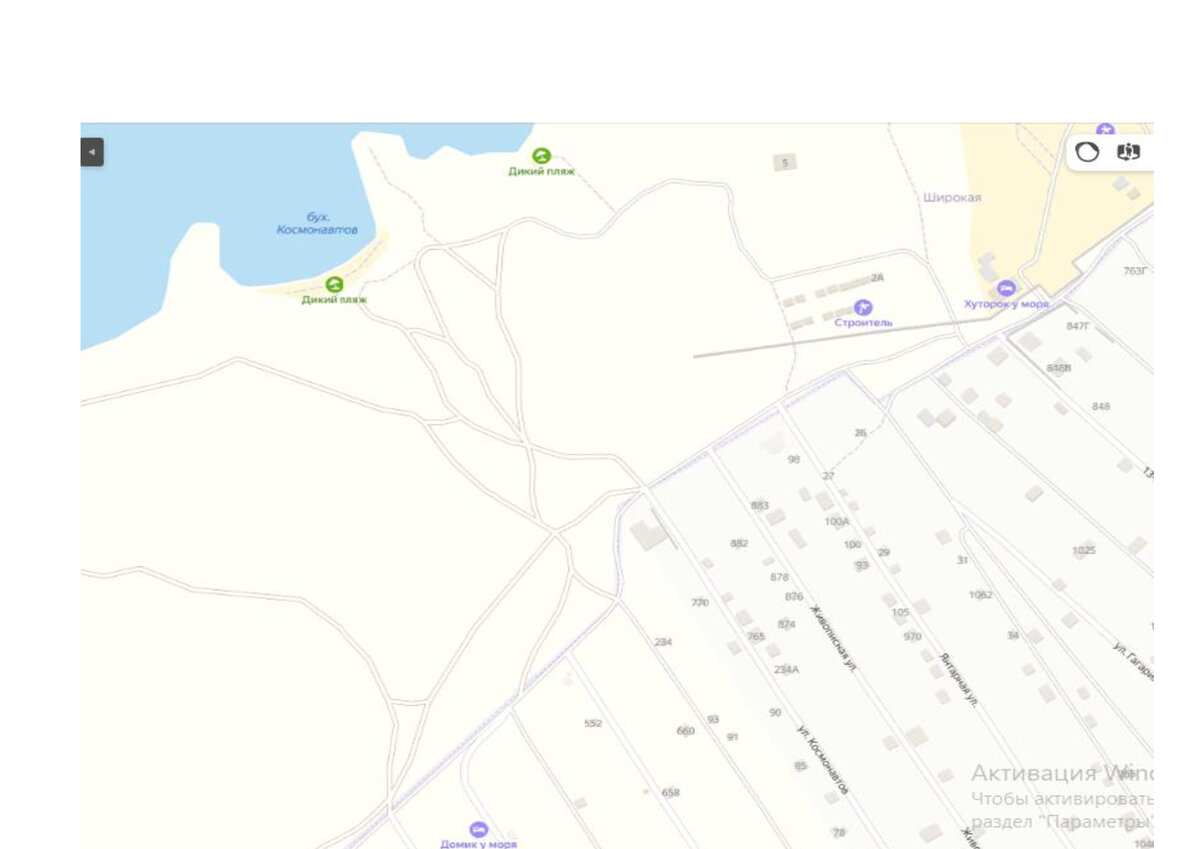Click the бух. Космонавтов bay label
Viewport: 1200px width, 849px height.
pyautogui.click(x=318, y=223)
